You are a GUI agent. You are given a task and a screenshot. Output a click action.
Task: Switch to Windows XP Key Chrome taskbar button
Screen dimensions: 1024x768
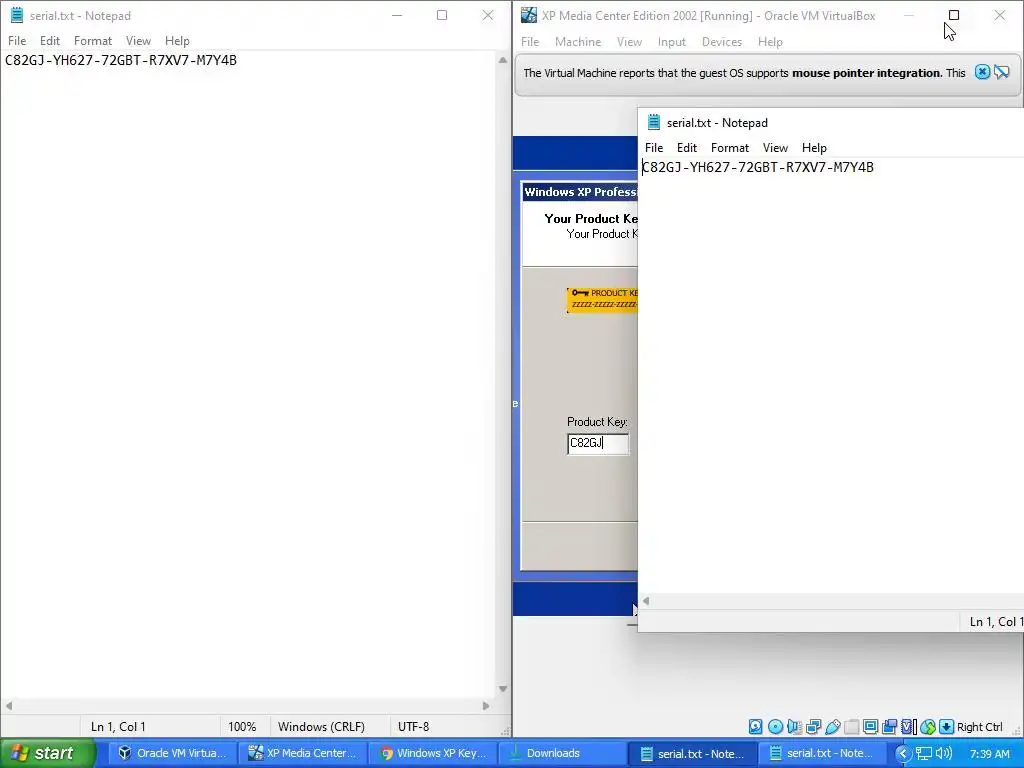point(433,754)
